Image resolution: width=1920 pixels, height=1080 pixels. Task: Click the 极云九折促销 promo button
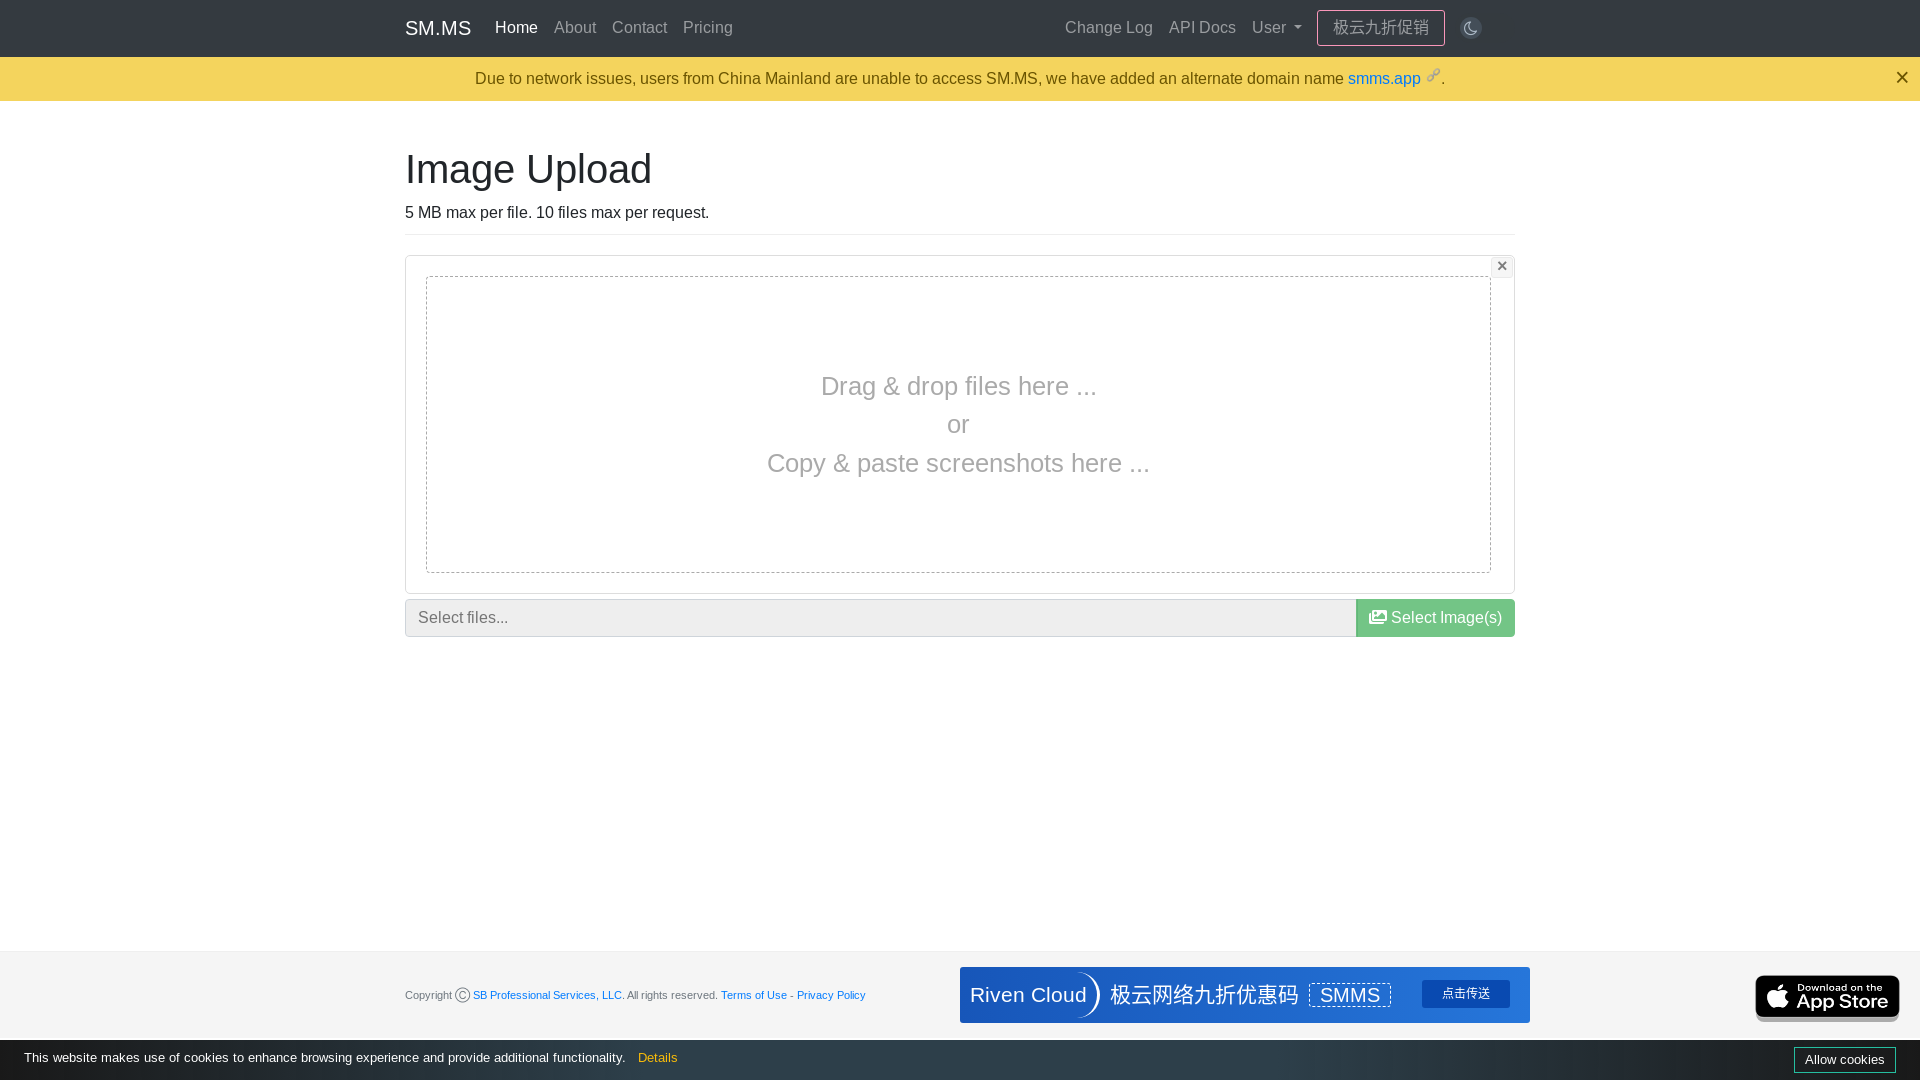(1380, 28)
